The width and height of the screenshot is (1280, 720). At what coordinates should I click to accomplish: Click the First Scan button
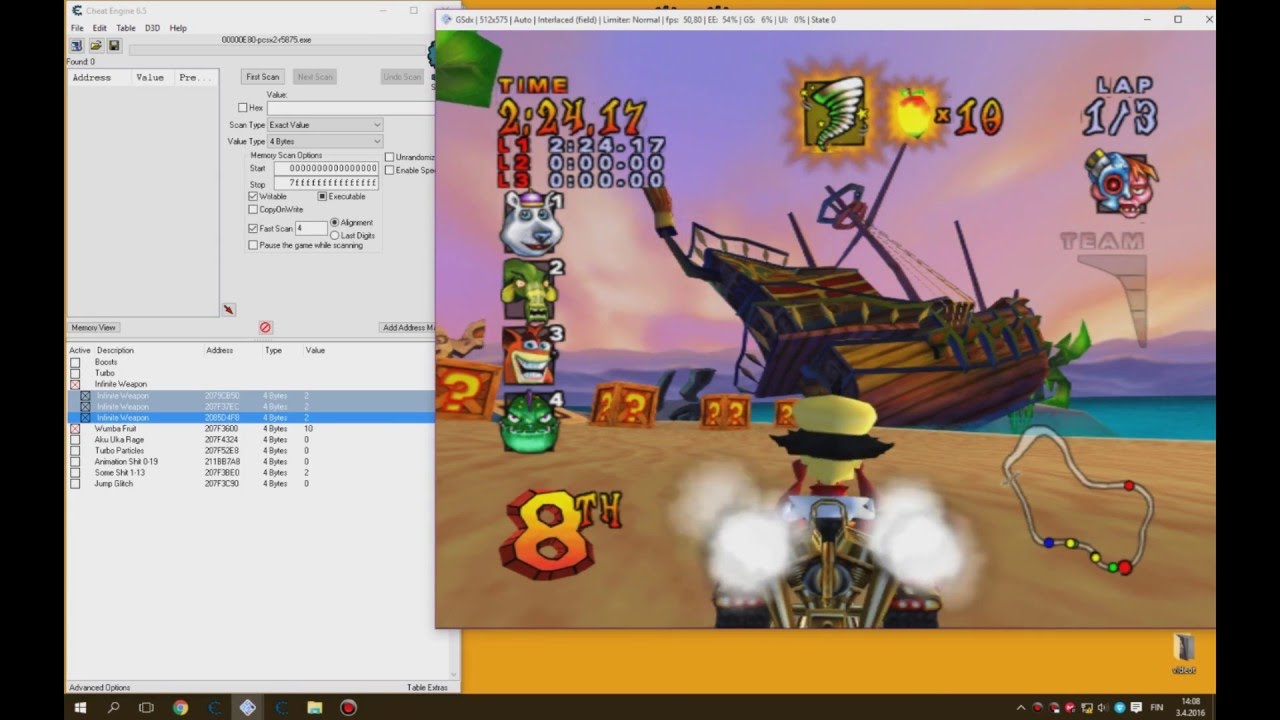263,77
